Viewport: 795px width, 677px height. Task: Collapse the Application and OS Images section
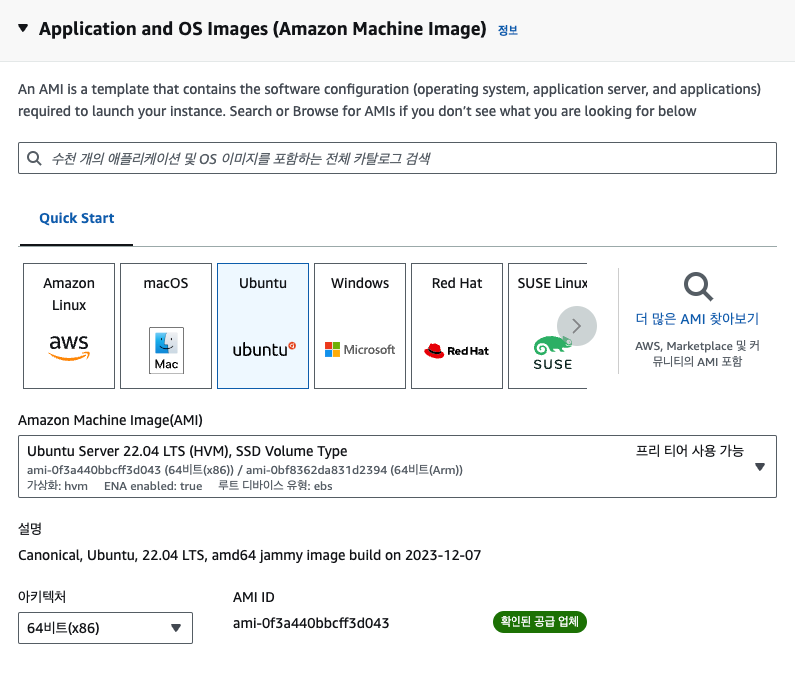click(23, 28)
